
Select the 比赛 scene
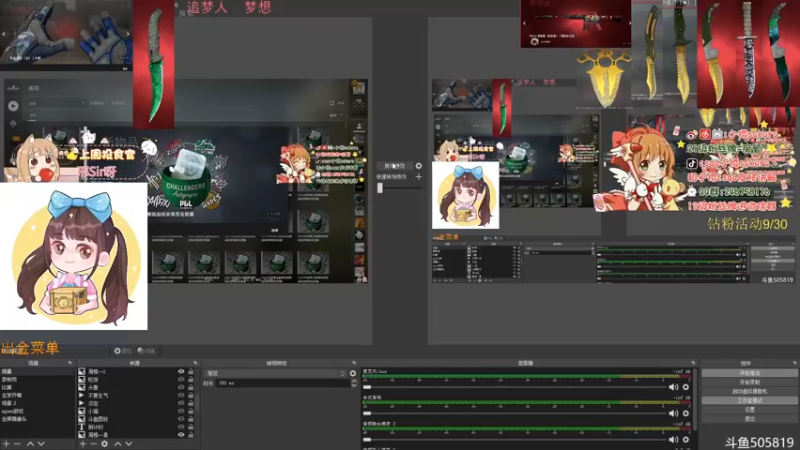tap(37, 387)
